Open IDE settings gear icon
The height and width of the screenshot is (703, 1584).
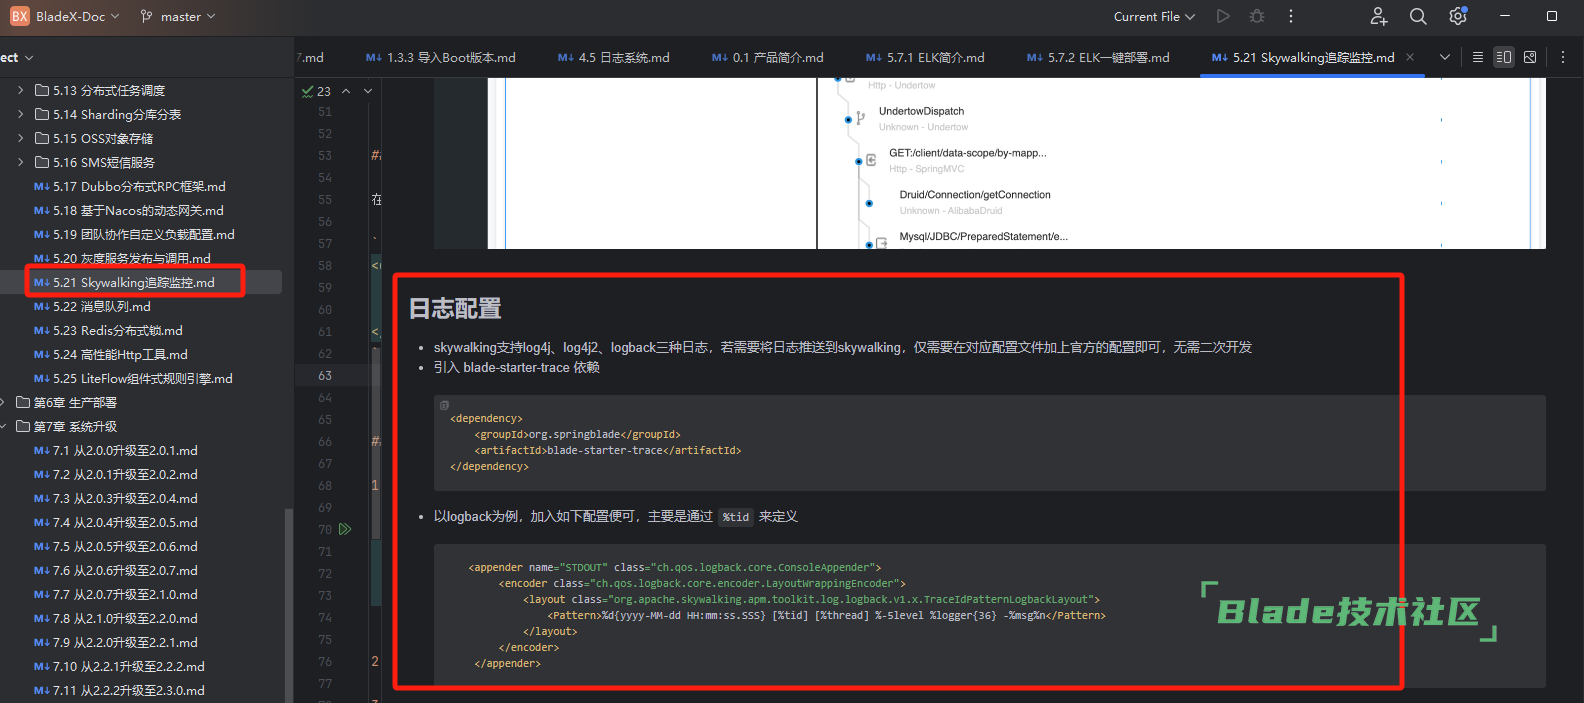pyautogui.click(x=1458, y=16)
